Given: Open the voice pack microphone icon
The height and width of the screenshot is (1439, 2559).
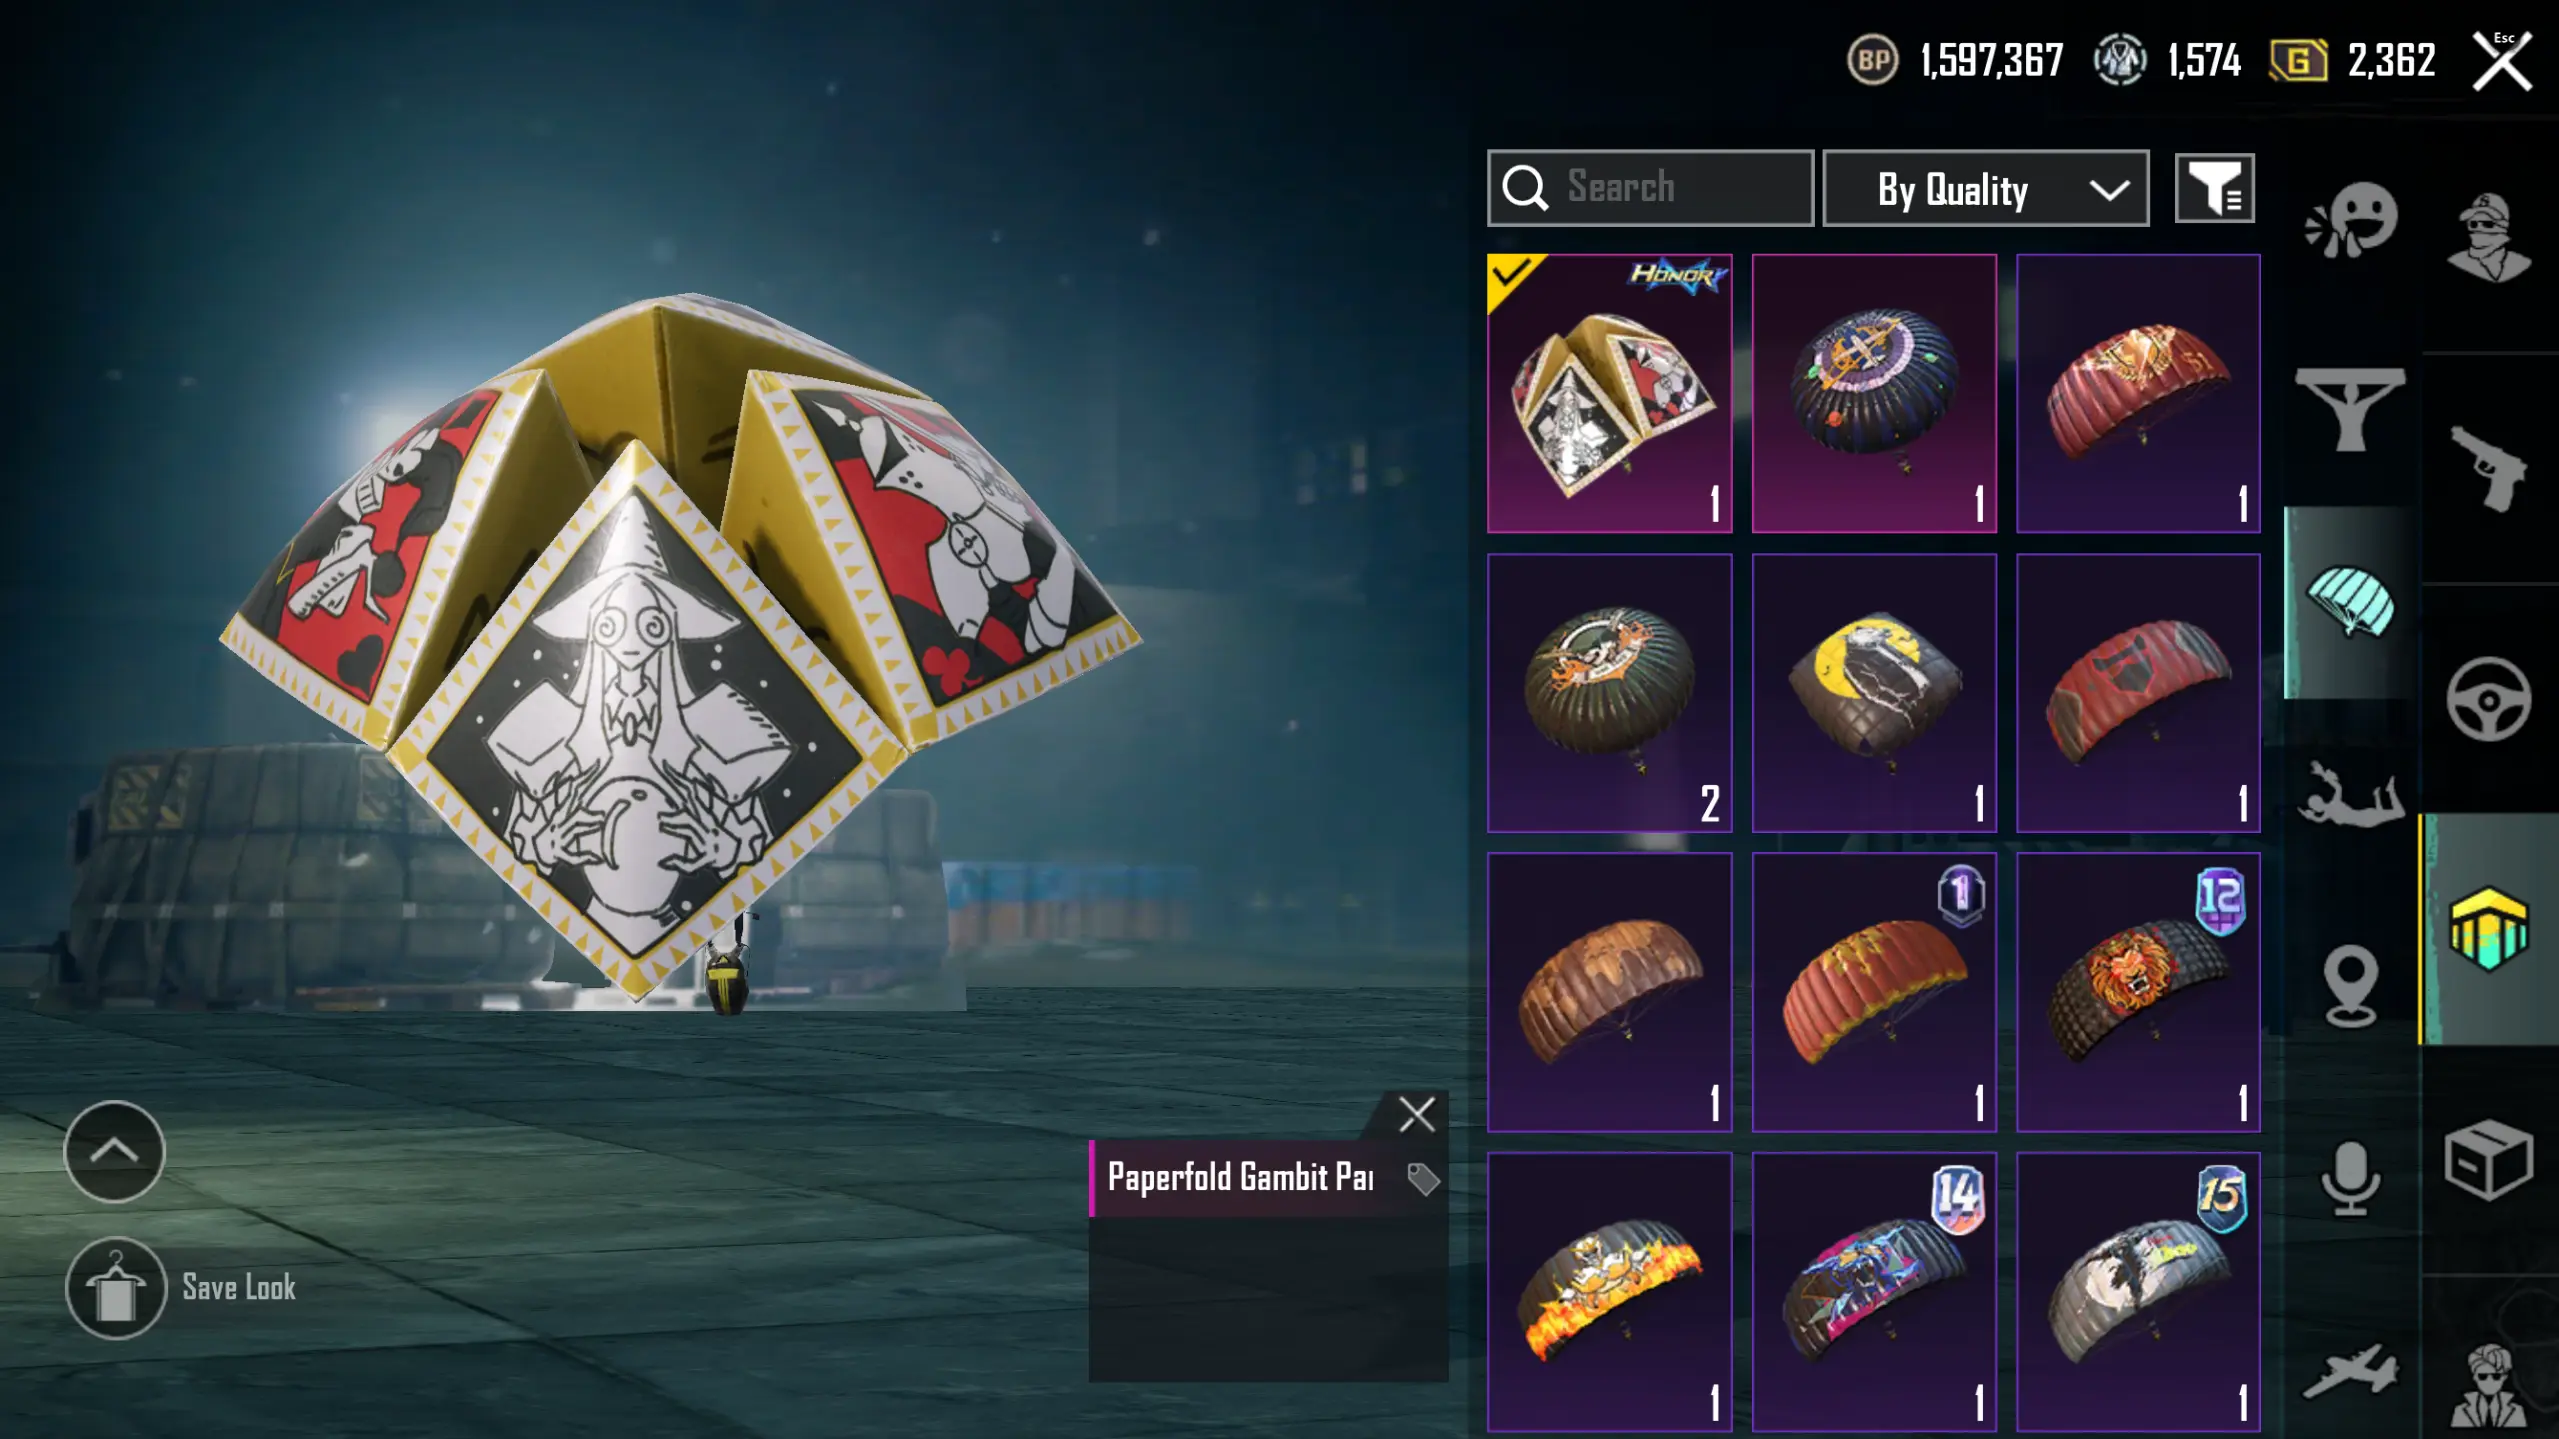Looking at the screenshot, I should [2350, 1178].
